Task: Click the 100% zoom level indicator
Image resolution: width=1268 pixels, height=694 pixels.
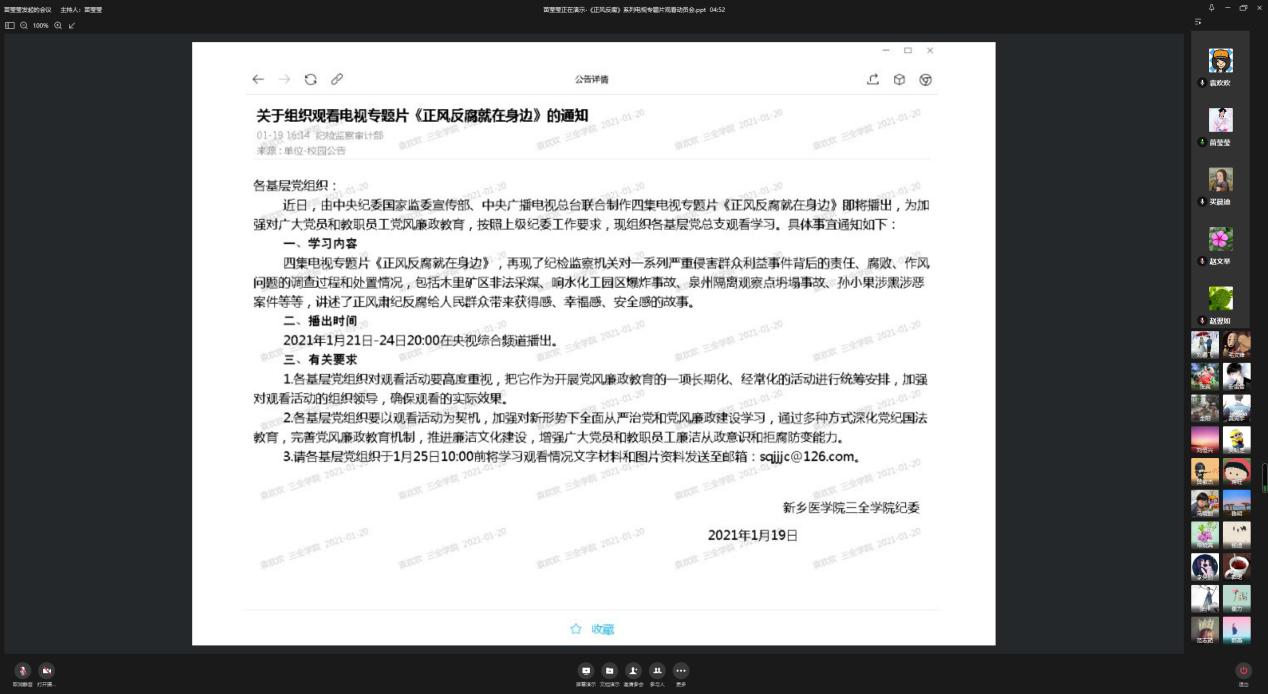Action: coord(41,25)
